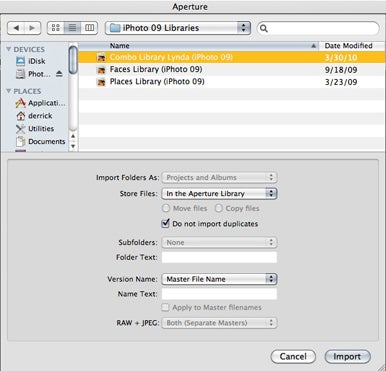Click the 3/30/10 date cell

[x=341, y=58]
